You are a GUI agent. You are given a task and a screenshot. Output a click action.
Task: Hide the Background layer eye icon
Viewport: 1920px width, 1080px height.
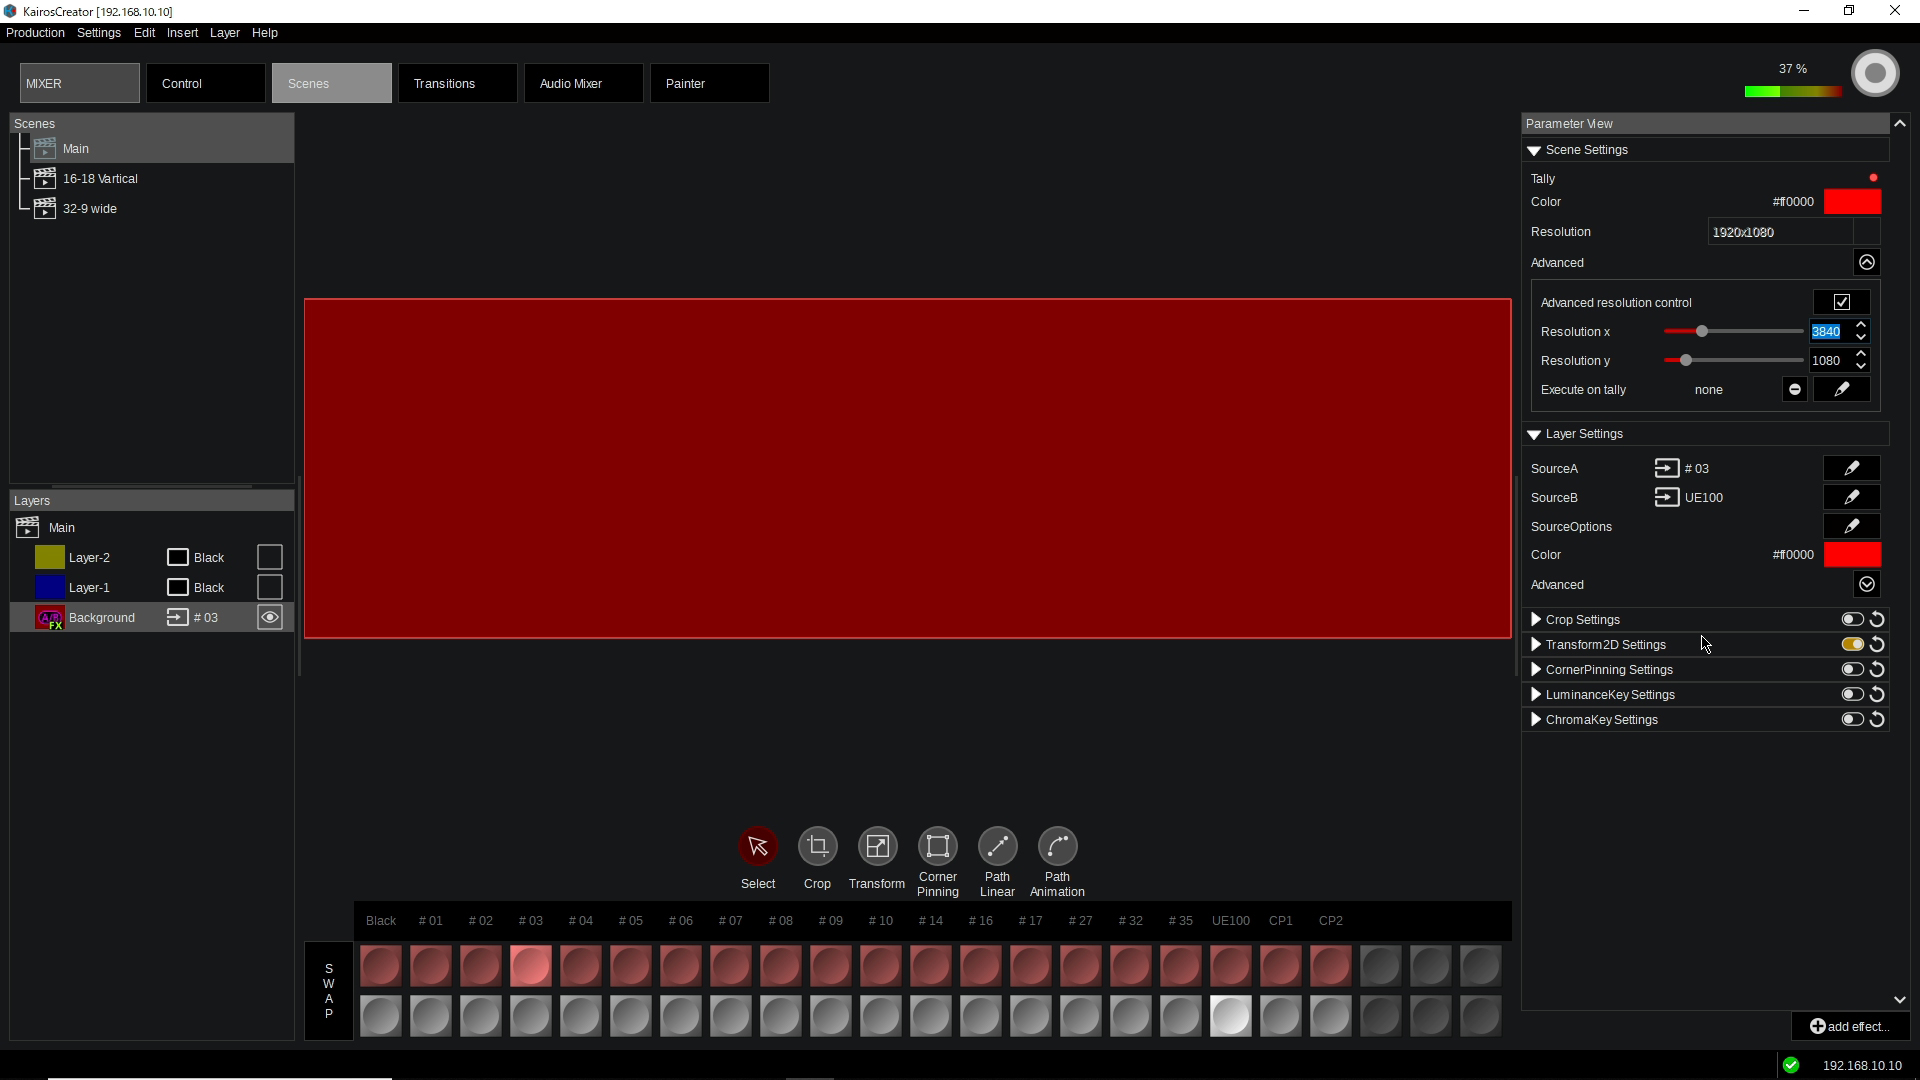(x=270, y=618)
